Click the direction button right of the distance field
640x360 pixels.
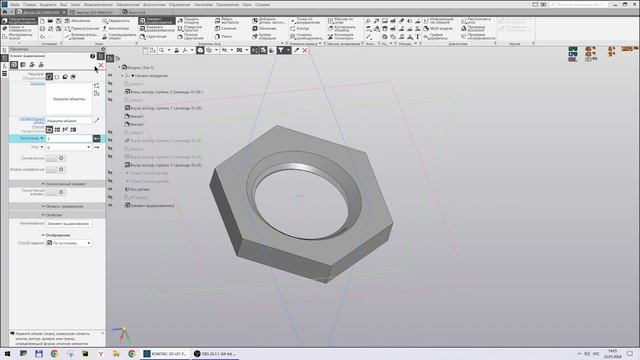click(97, 138)
